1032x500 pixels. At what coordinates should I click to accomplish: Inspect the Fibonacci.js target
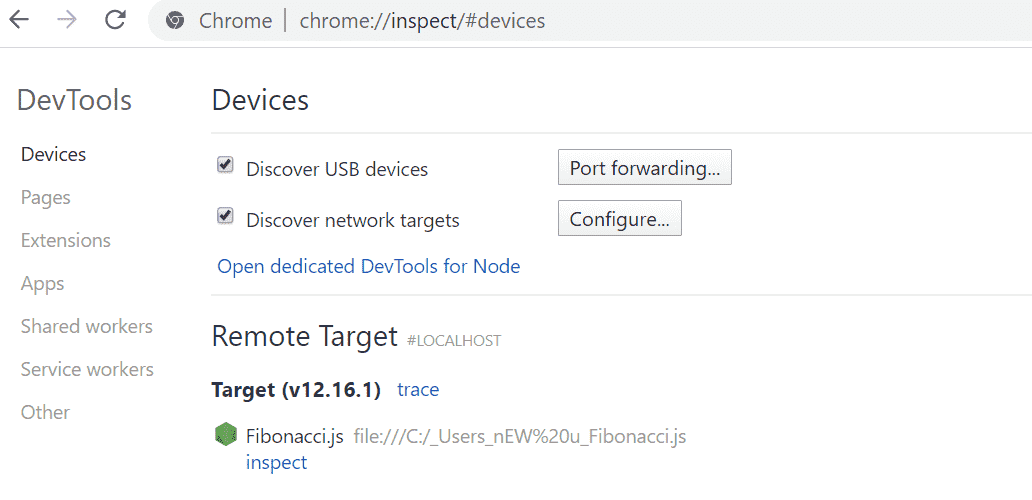[x=276, y=462]
